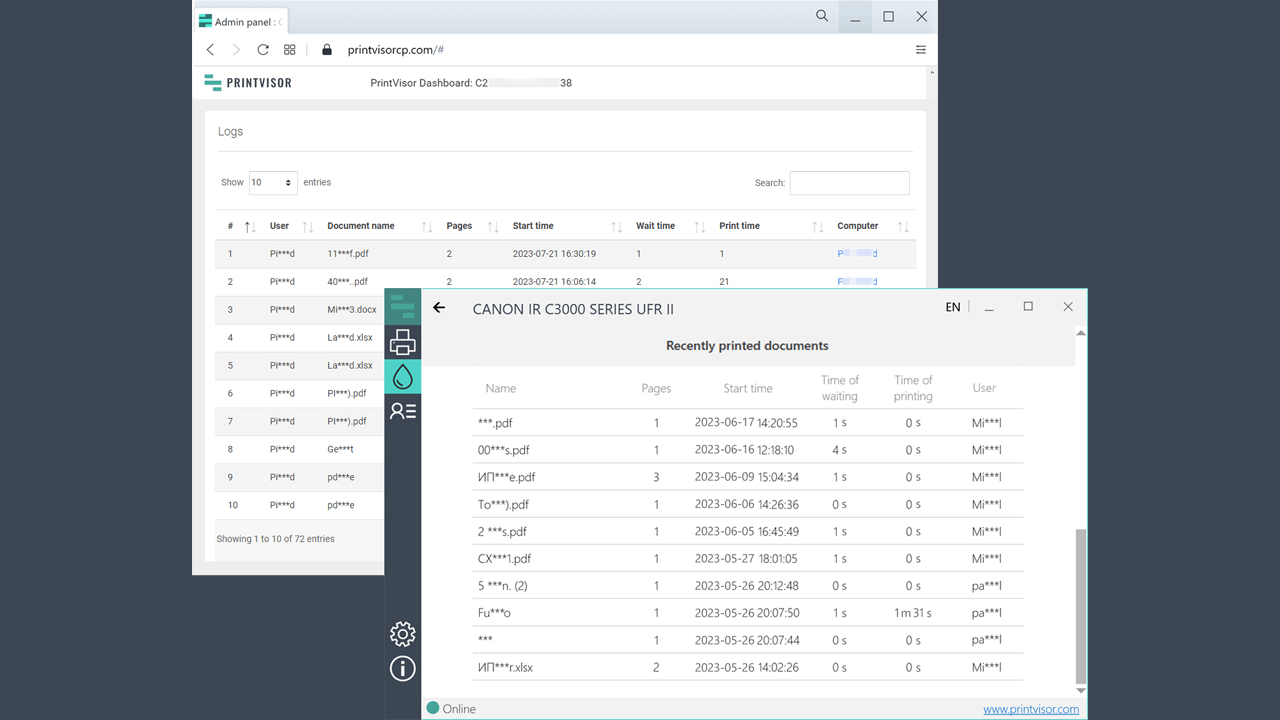Open the browser hamburger menu
Screen dimensions: 1280x720
coord(921,50)
